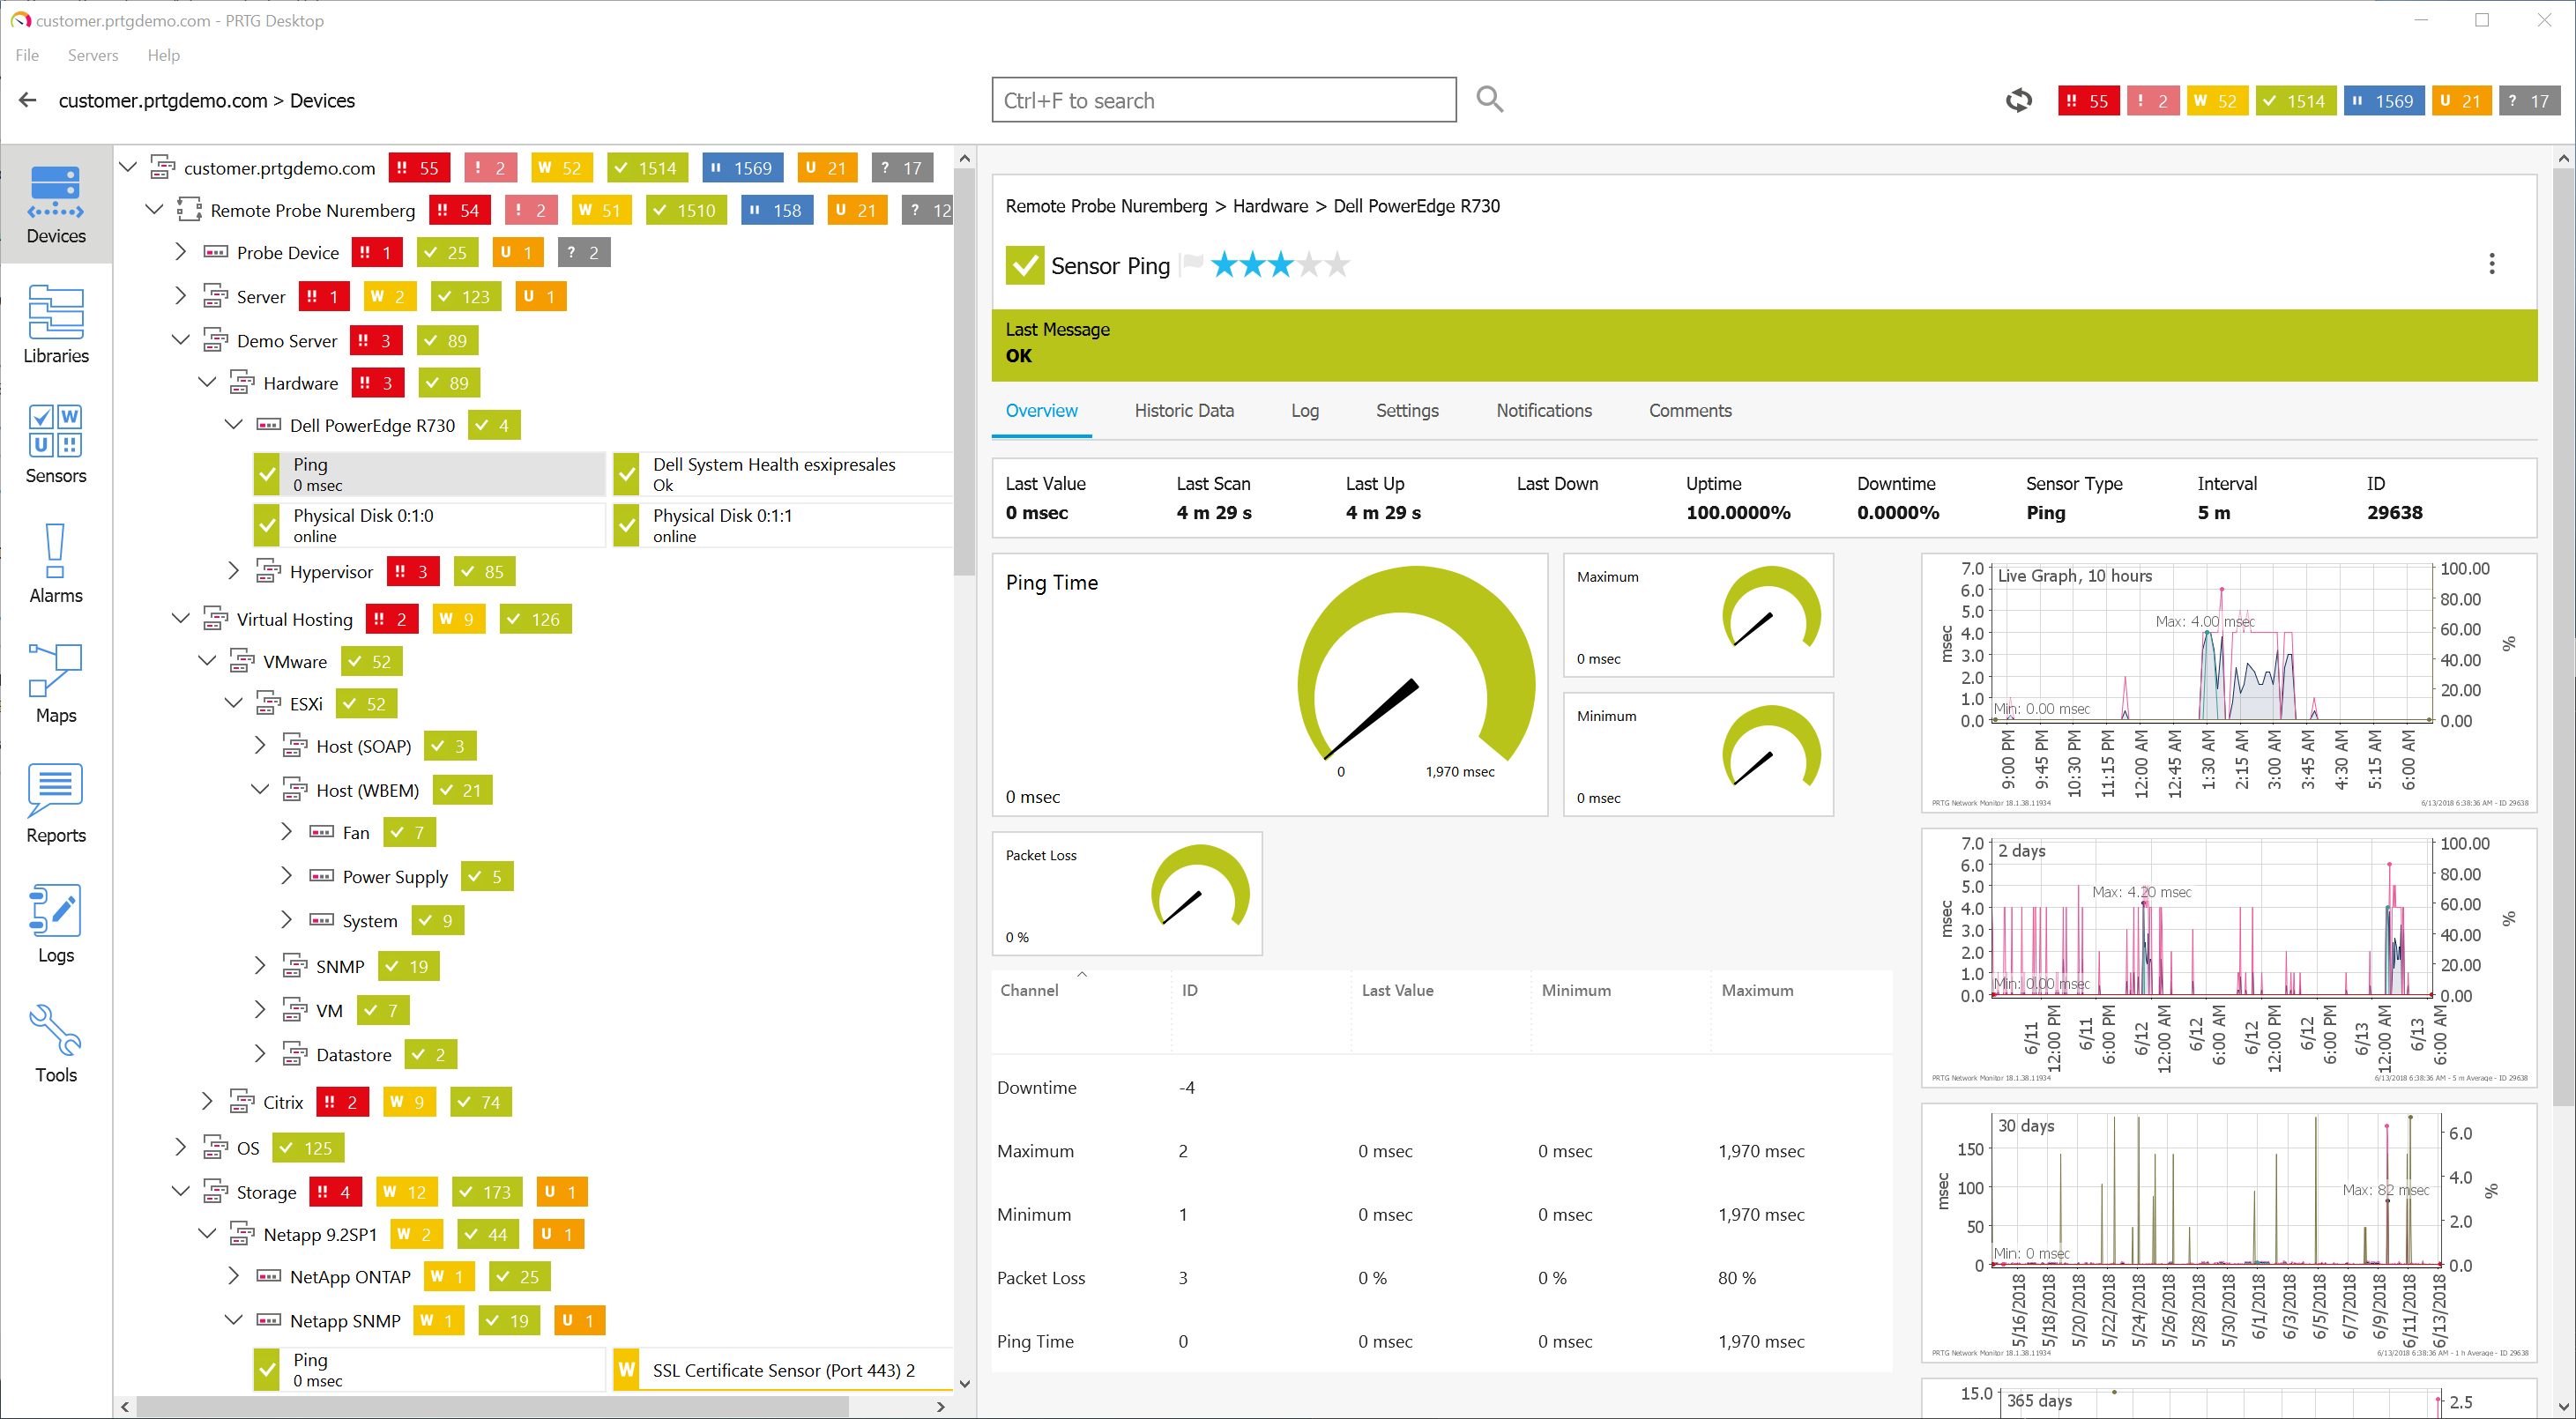
Task: Open the Settings tab for Sensor Ping
Action: (x=1409, y=411)
